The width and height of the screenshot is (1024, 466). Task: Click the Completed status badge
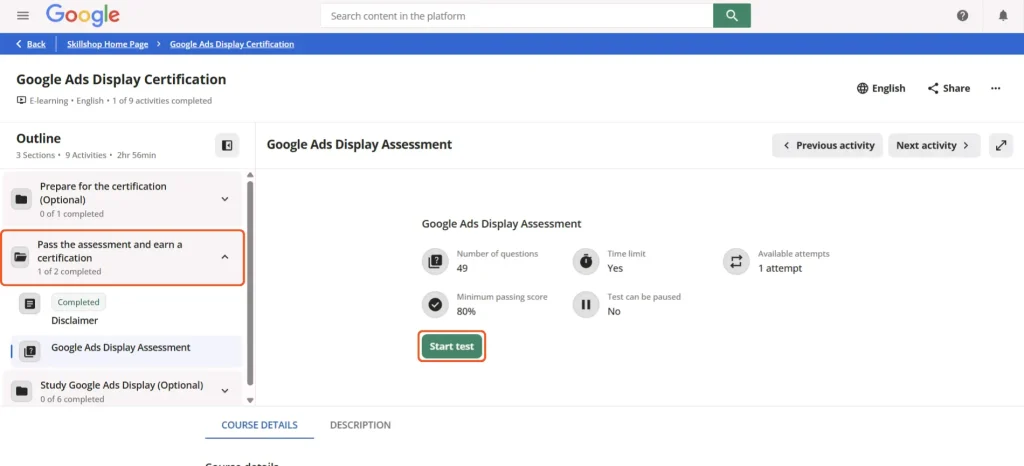click(78, 302)
